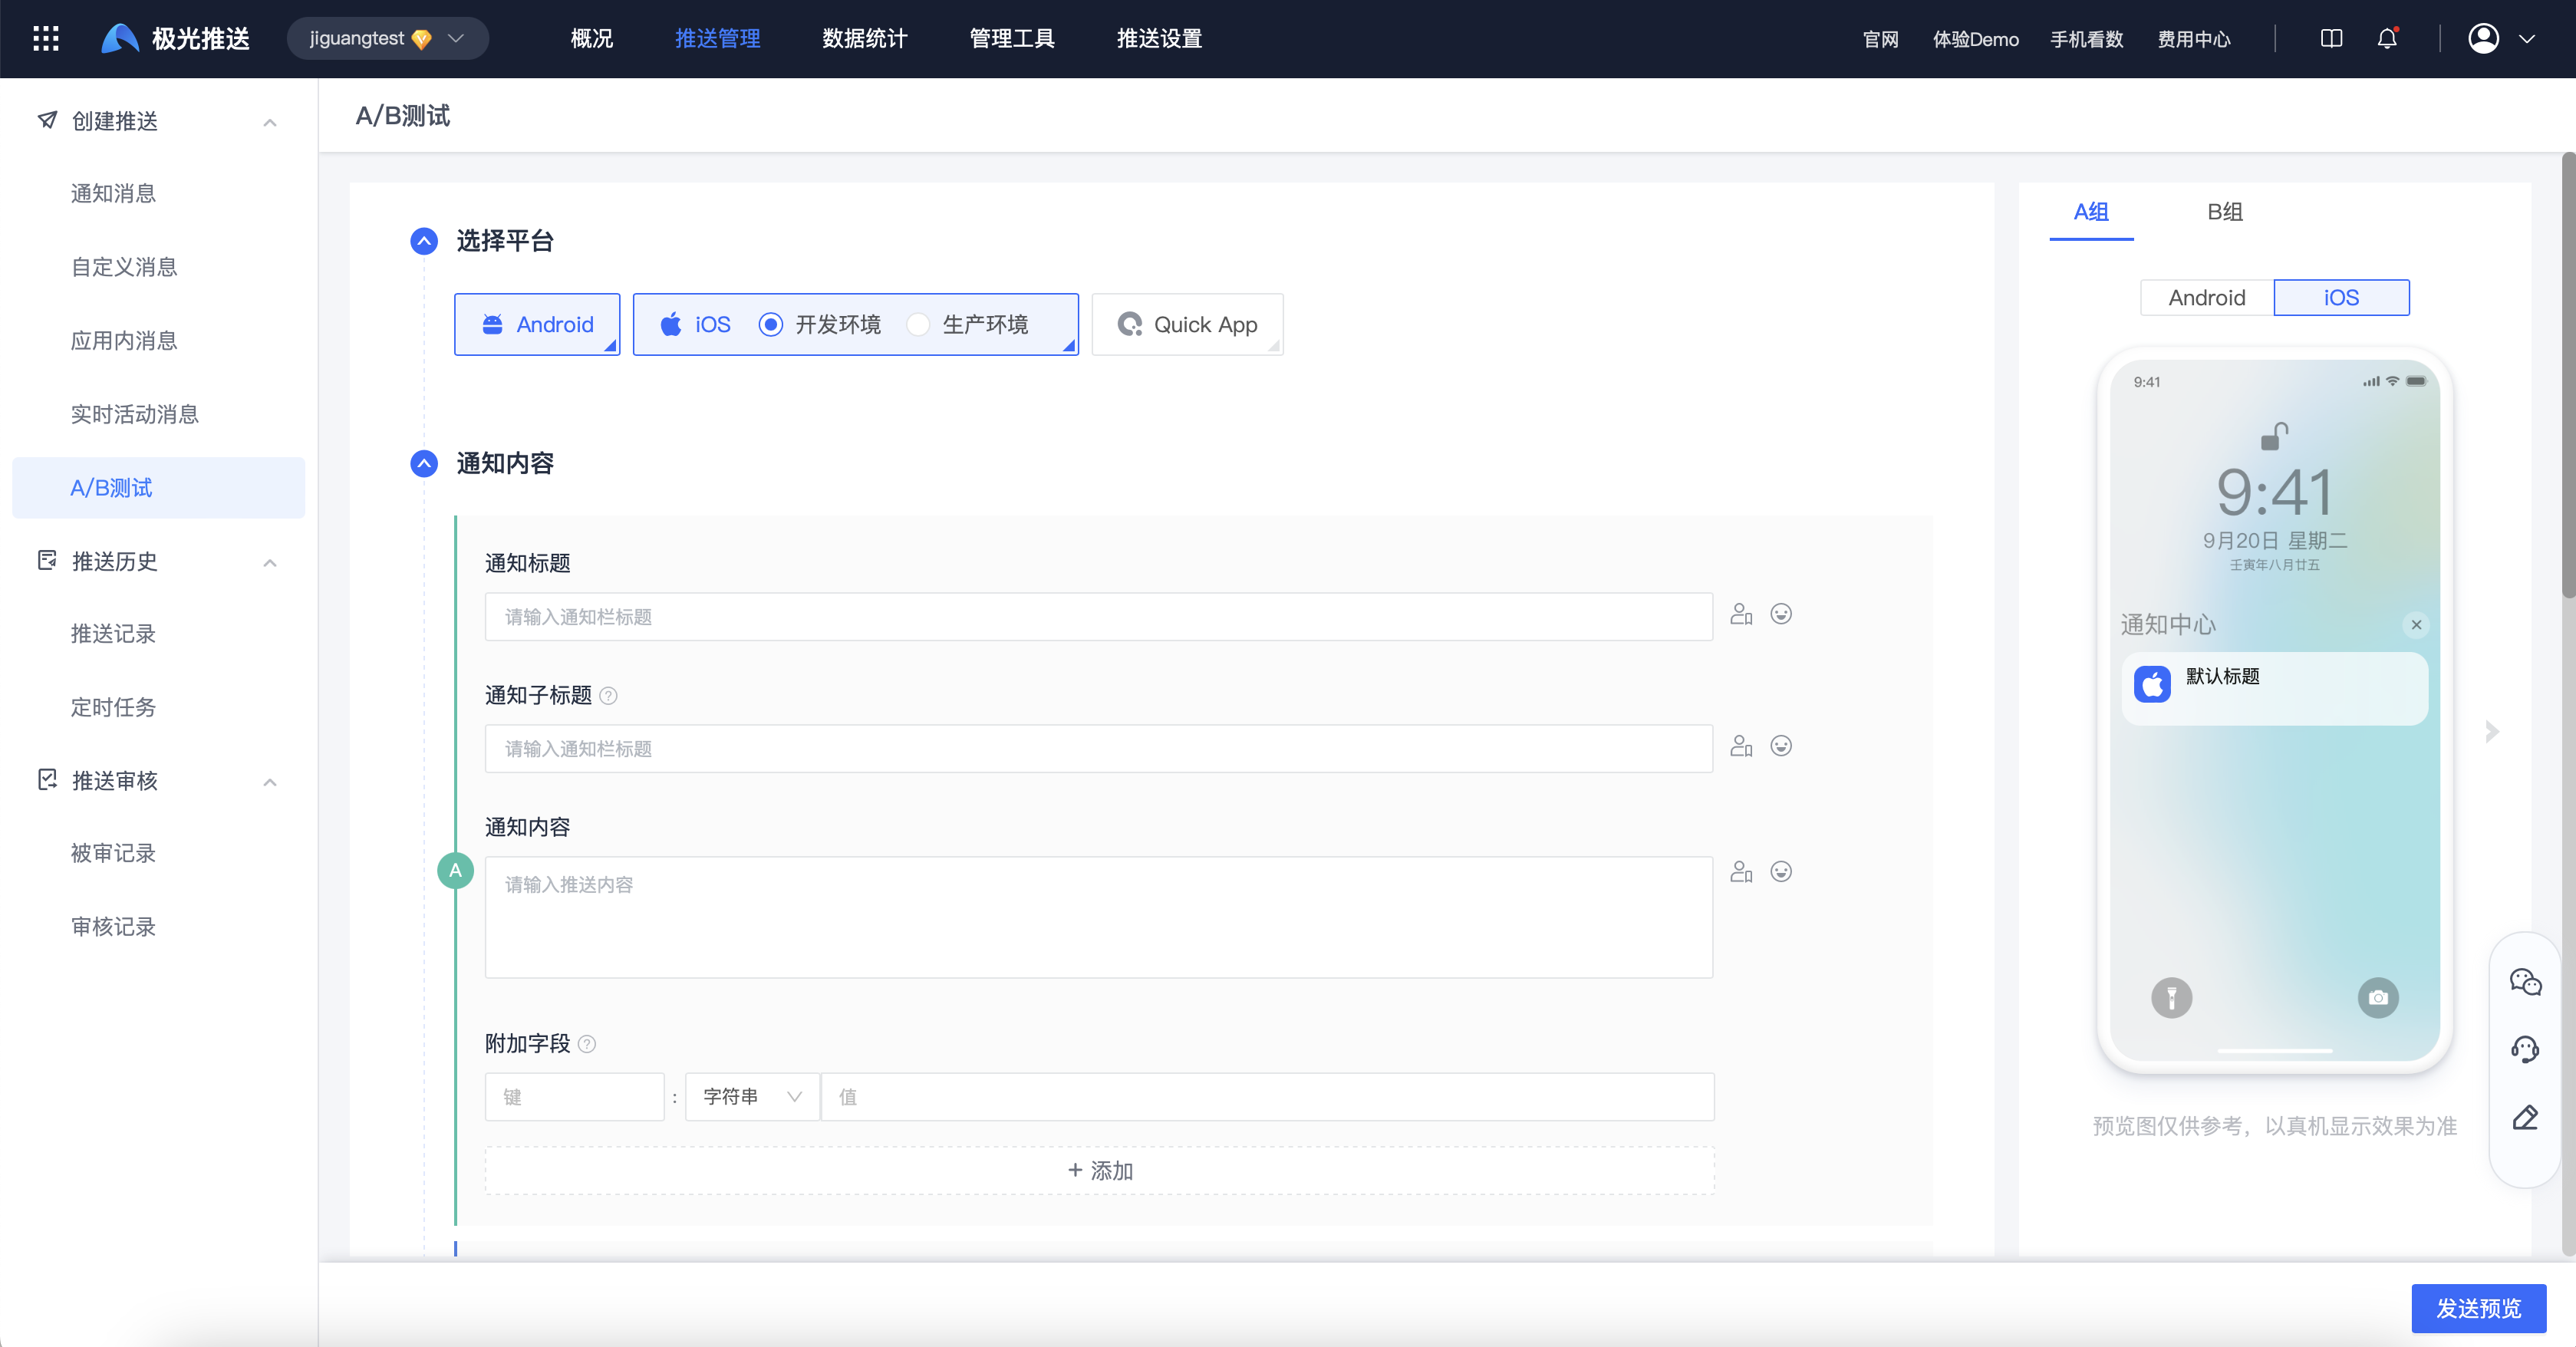Open 自定义消息 in the sidebar

[124, 268]
